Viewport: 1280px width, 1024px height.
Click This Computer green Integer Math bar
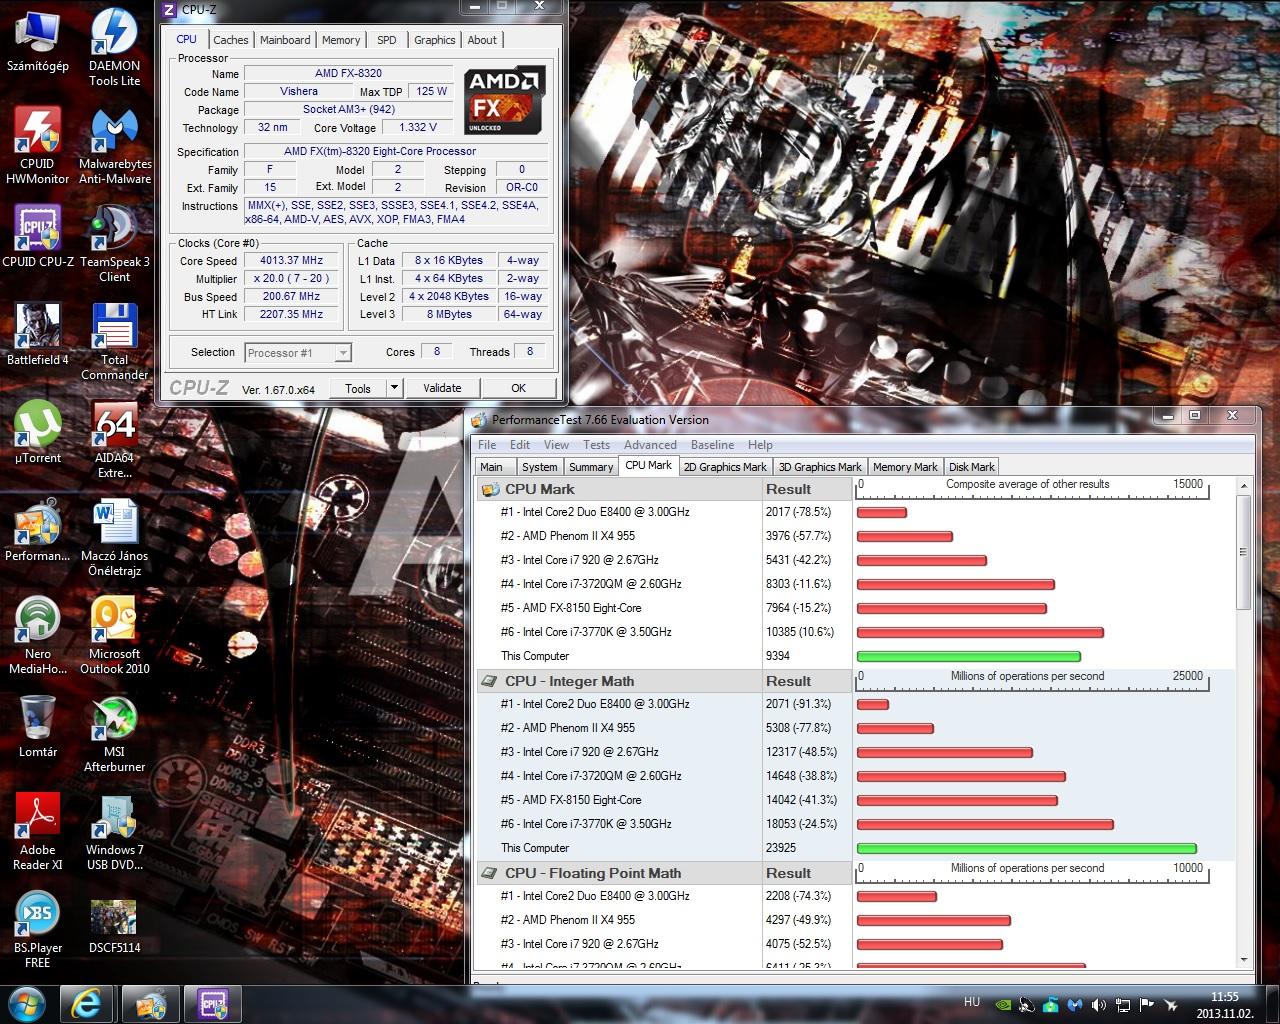click(1027, 848)
